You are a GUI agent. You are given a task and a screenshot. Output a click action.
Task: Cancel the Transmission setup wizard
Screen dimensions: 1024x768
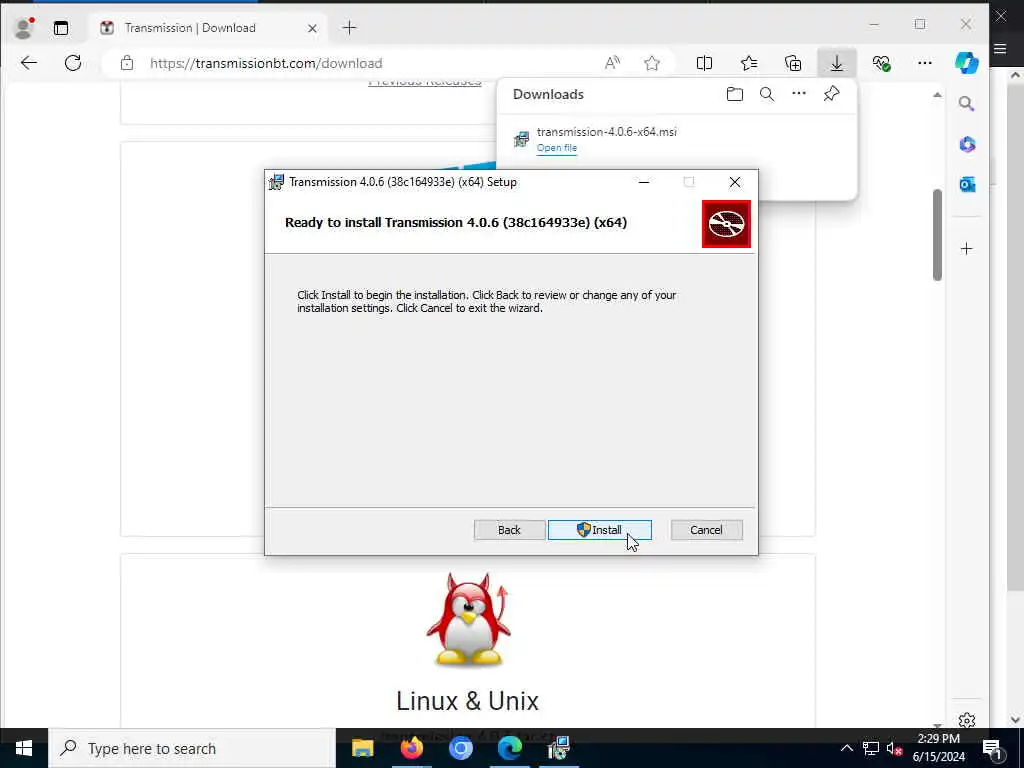(x=706, y=530)
